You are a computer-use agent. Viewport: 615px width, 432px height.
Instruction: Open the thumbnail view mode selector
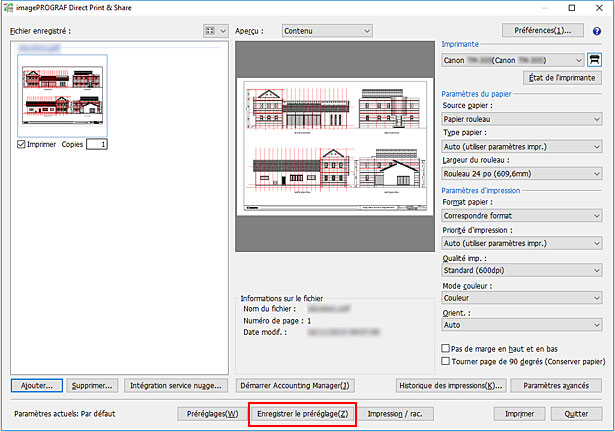[x=215, y=31]
